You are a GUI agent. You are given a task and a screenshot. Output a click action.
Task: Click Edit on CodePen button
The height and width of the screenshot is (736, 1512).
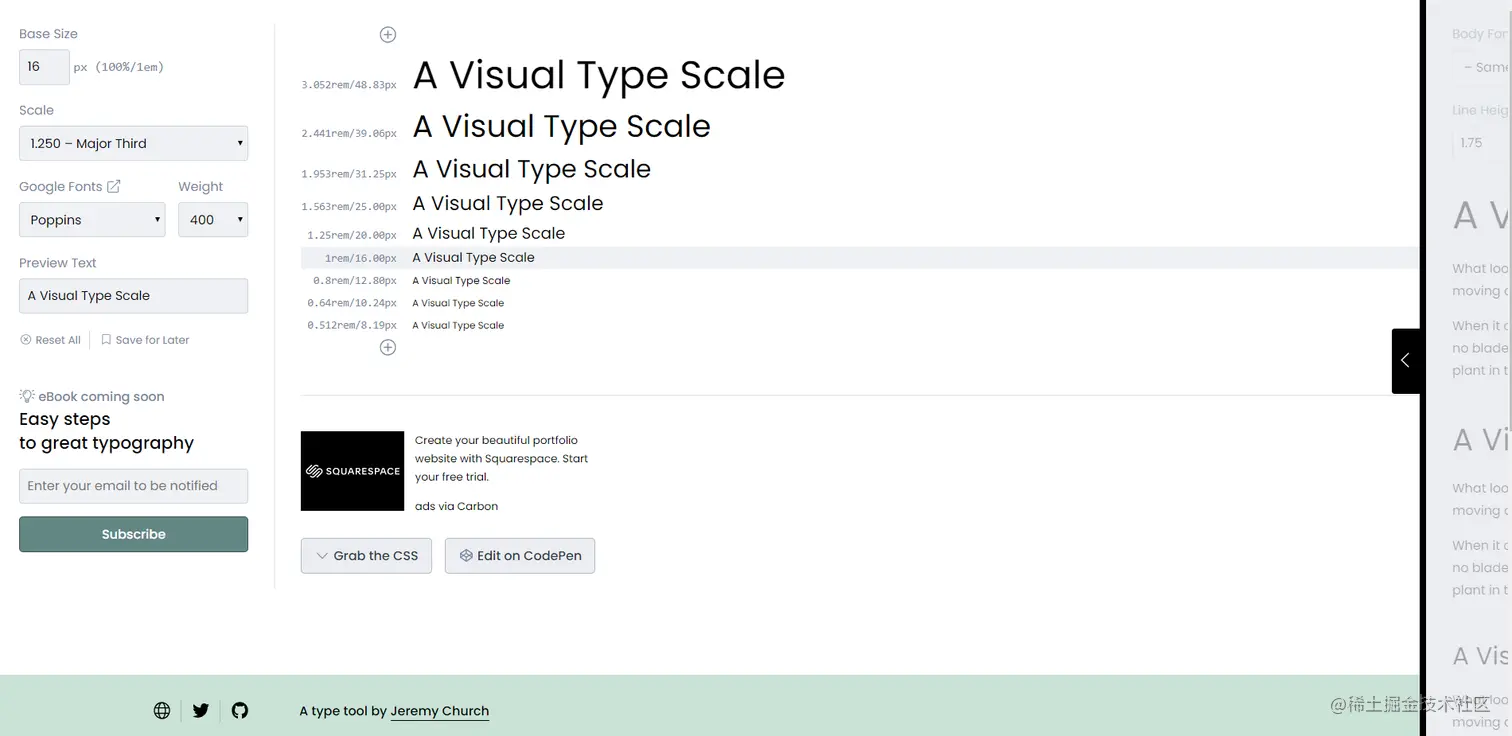pos(519,556)
